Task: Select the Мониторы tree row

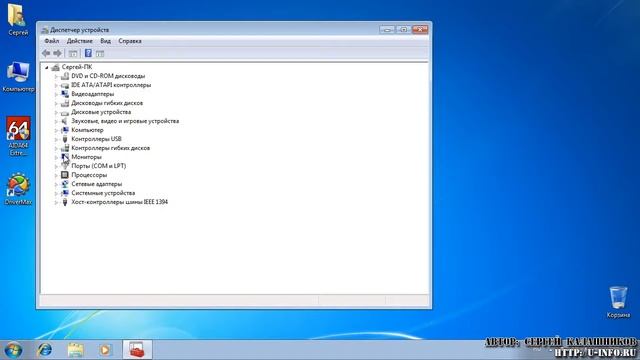Action: click(x=86, y=157)
